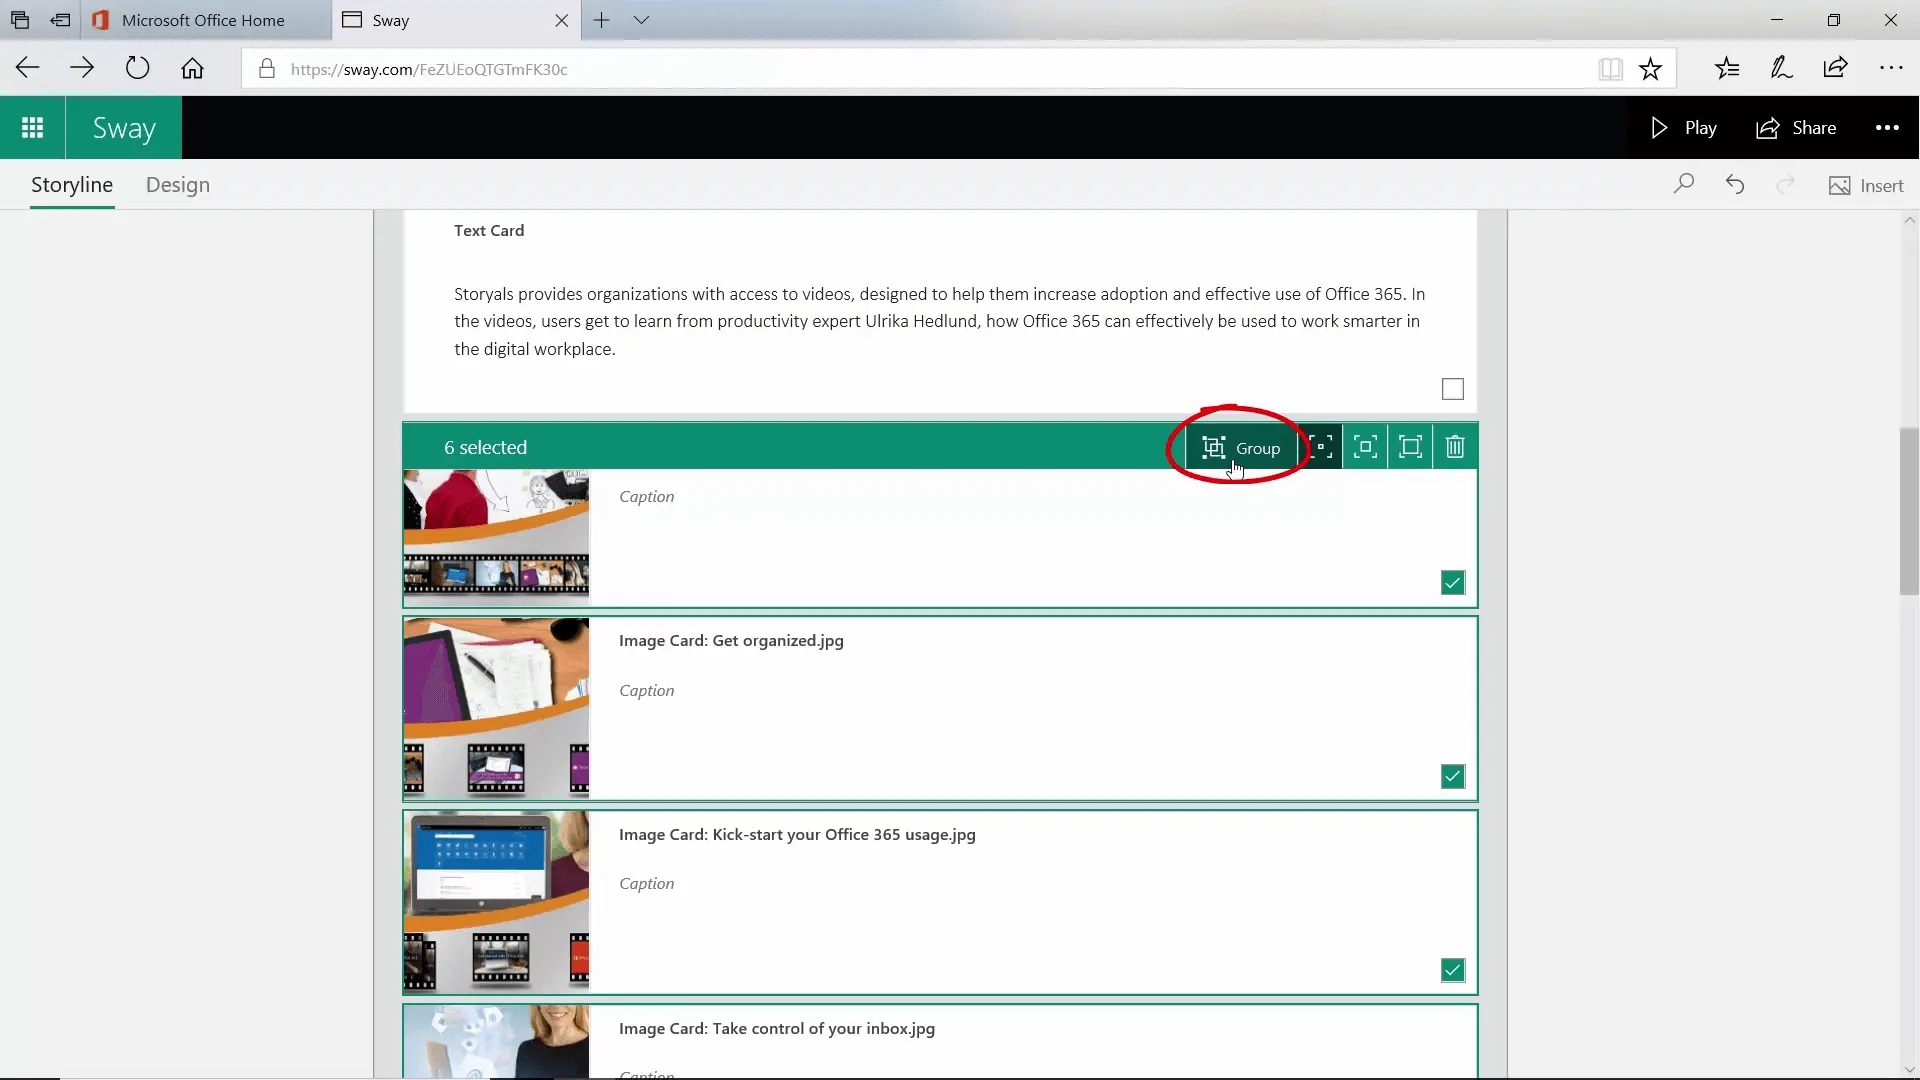Go forward in the browser
Image resolution: width=1920 pixels, height=1080 pixels.
pyautogui.click(x=82, y=68)
